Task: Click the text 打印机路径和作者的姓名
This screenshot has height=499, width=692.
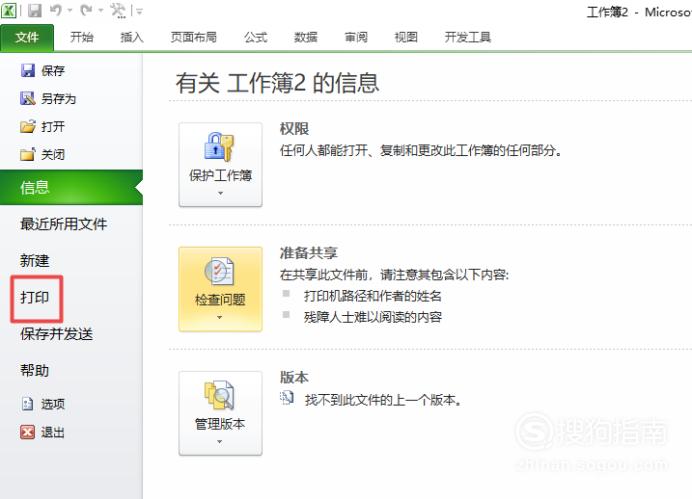Action: pos(372,296)
